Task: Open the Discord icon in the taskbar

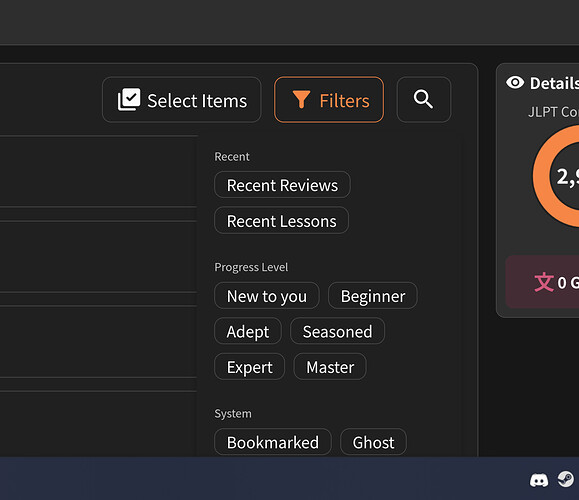Action: pos(539,480)
